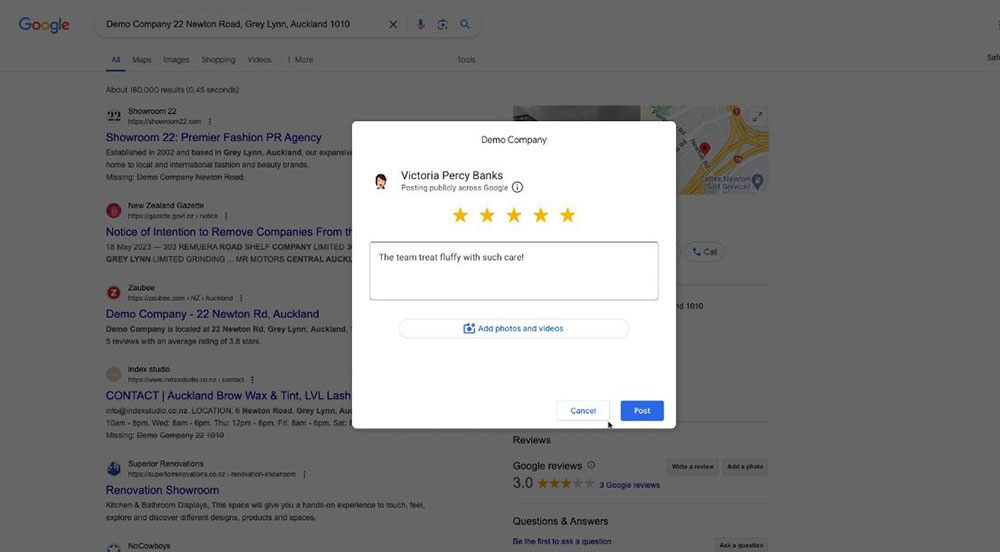The width and height of the screenshot is (1000, 552).
Task: Click the Google logo
Action: (44, 25)
